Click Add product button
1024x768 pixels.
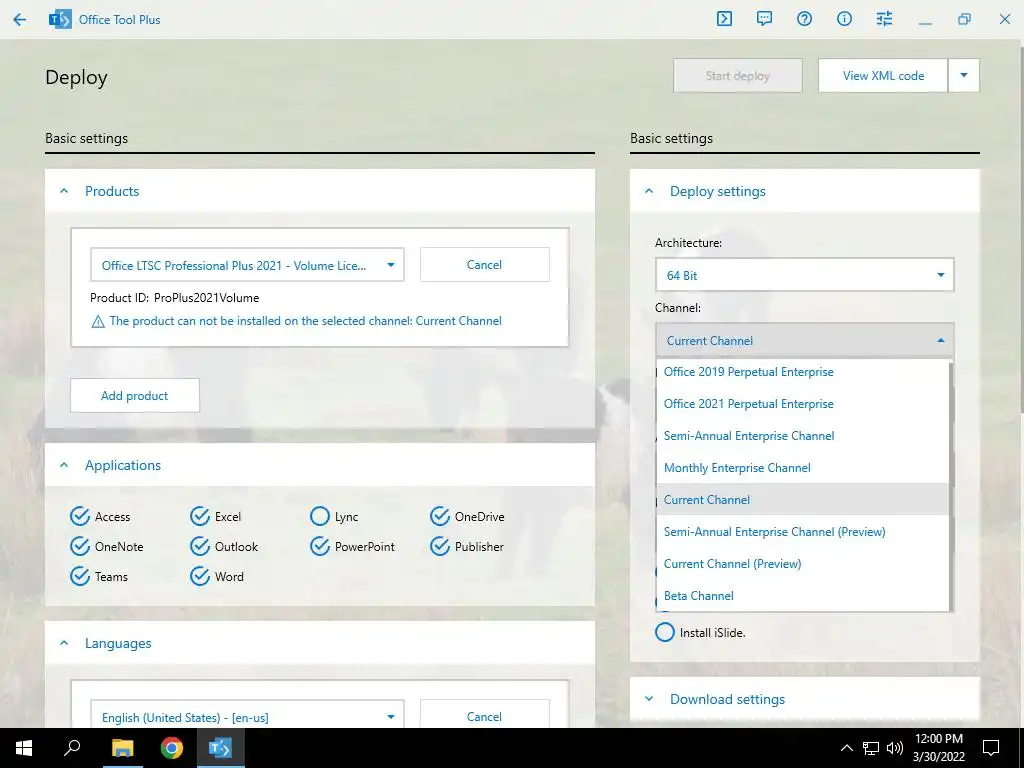pos(135,395)
